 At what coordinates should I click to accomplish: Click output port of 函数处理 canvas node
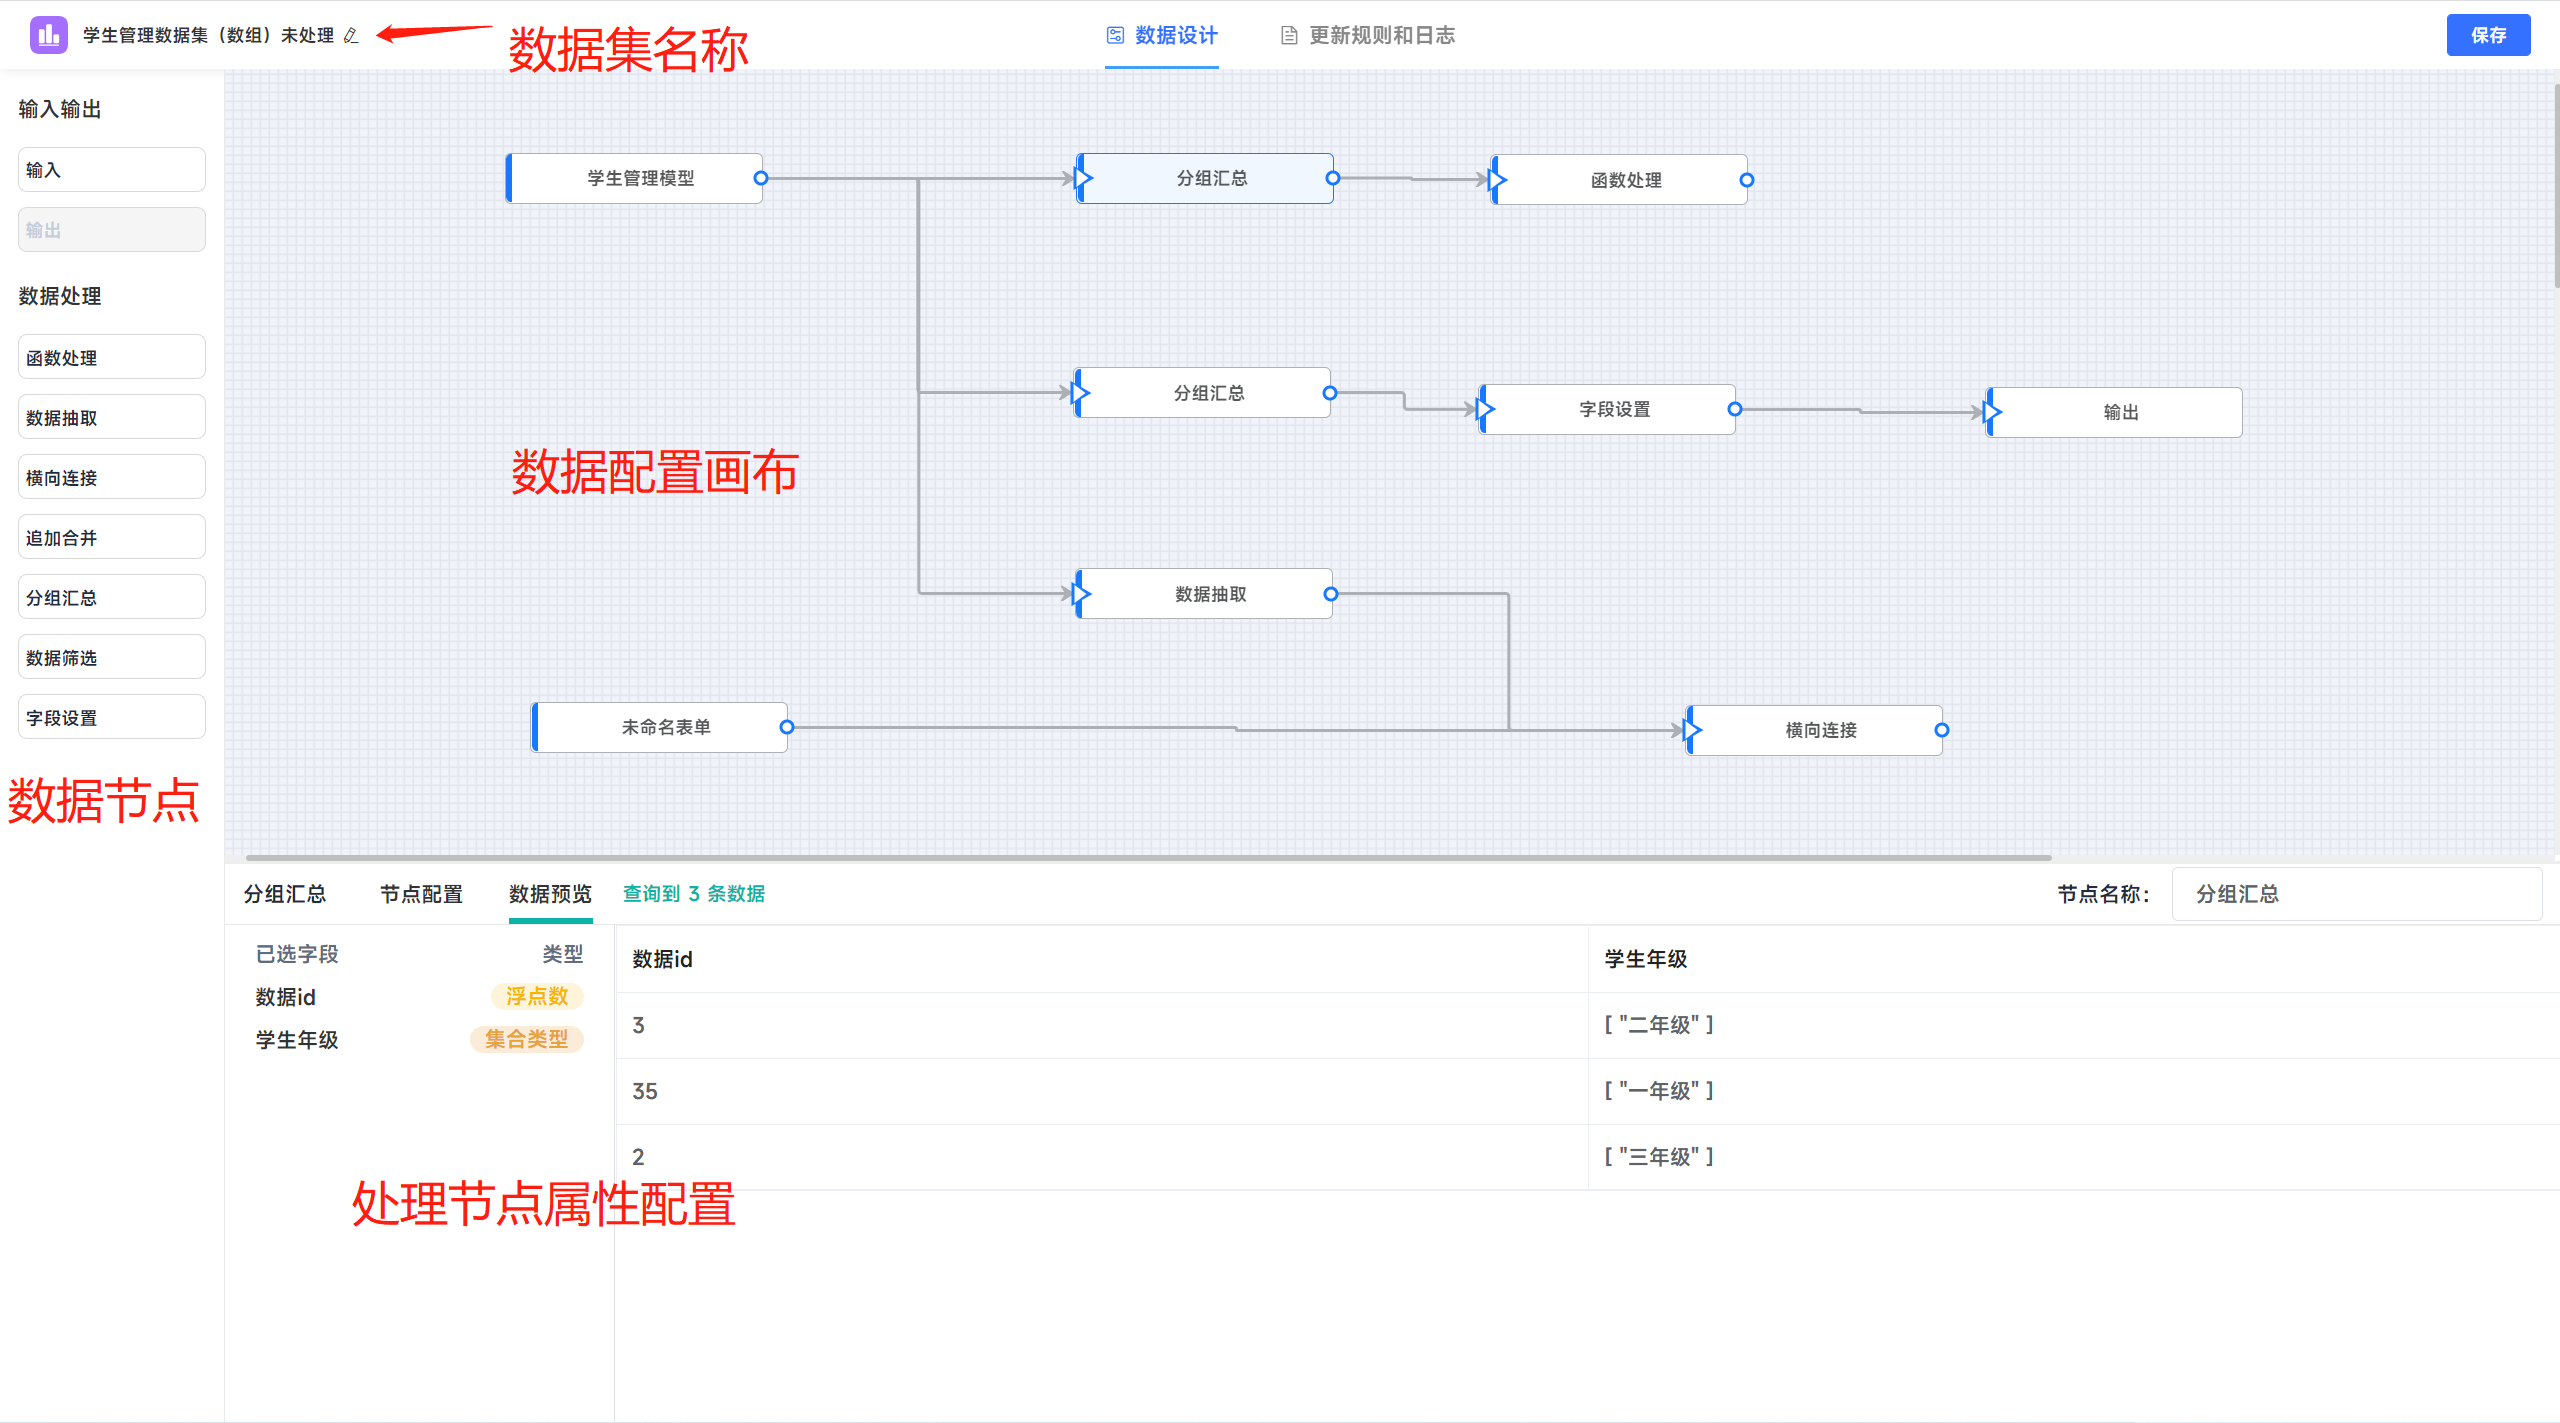1747,180
